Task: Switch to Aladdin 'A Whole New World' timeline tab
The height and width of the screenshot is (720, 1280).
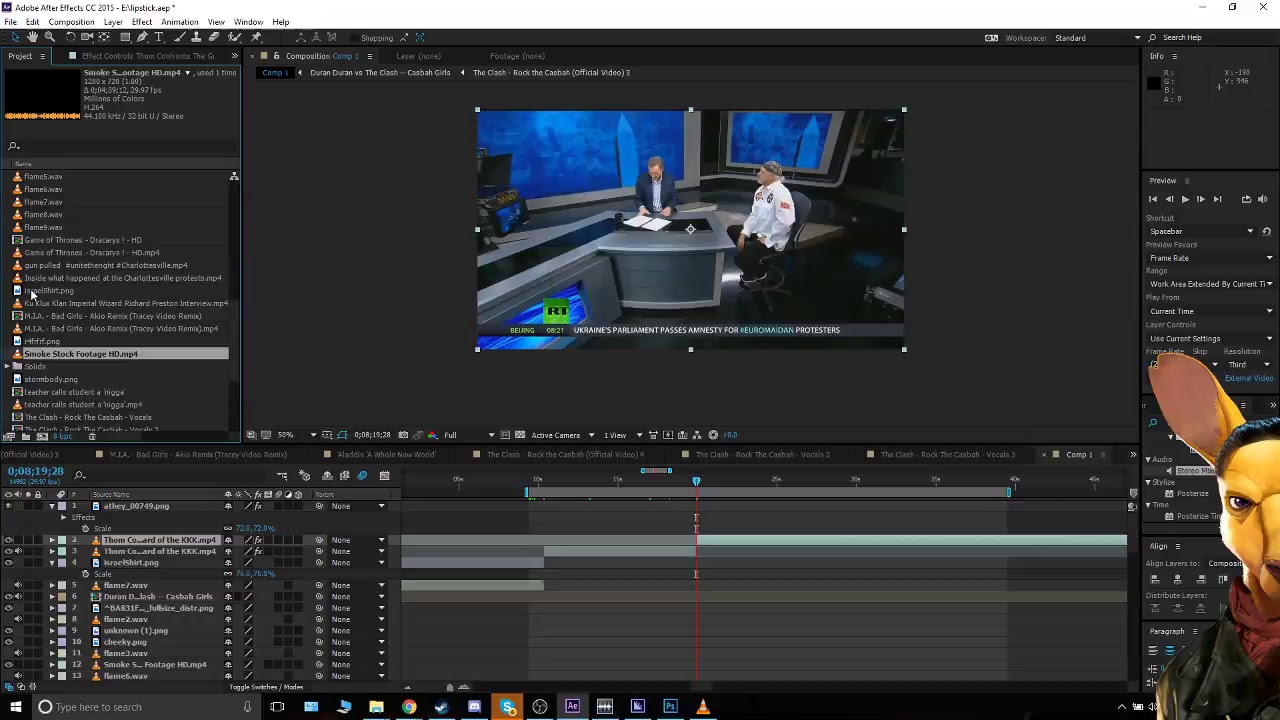Action: pyautogui.click(x=388, y=455)
